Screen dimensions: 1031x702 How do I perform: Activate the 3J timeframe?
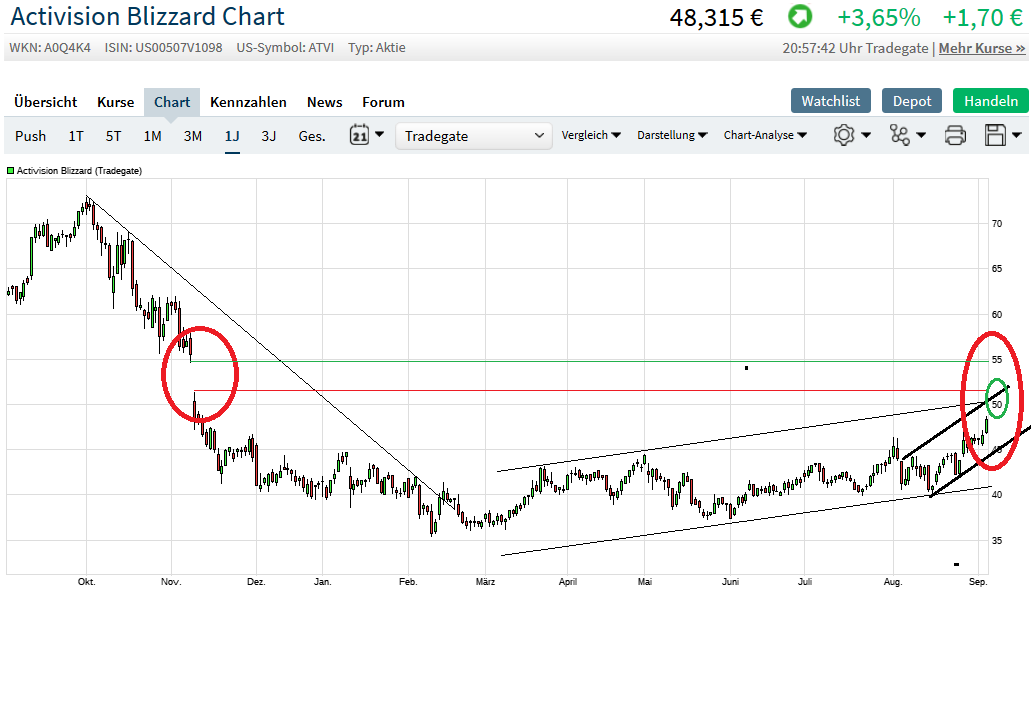point(268,135)
